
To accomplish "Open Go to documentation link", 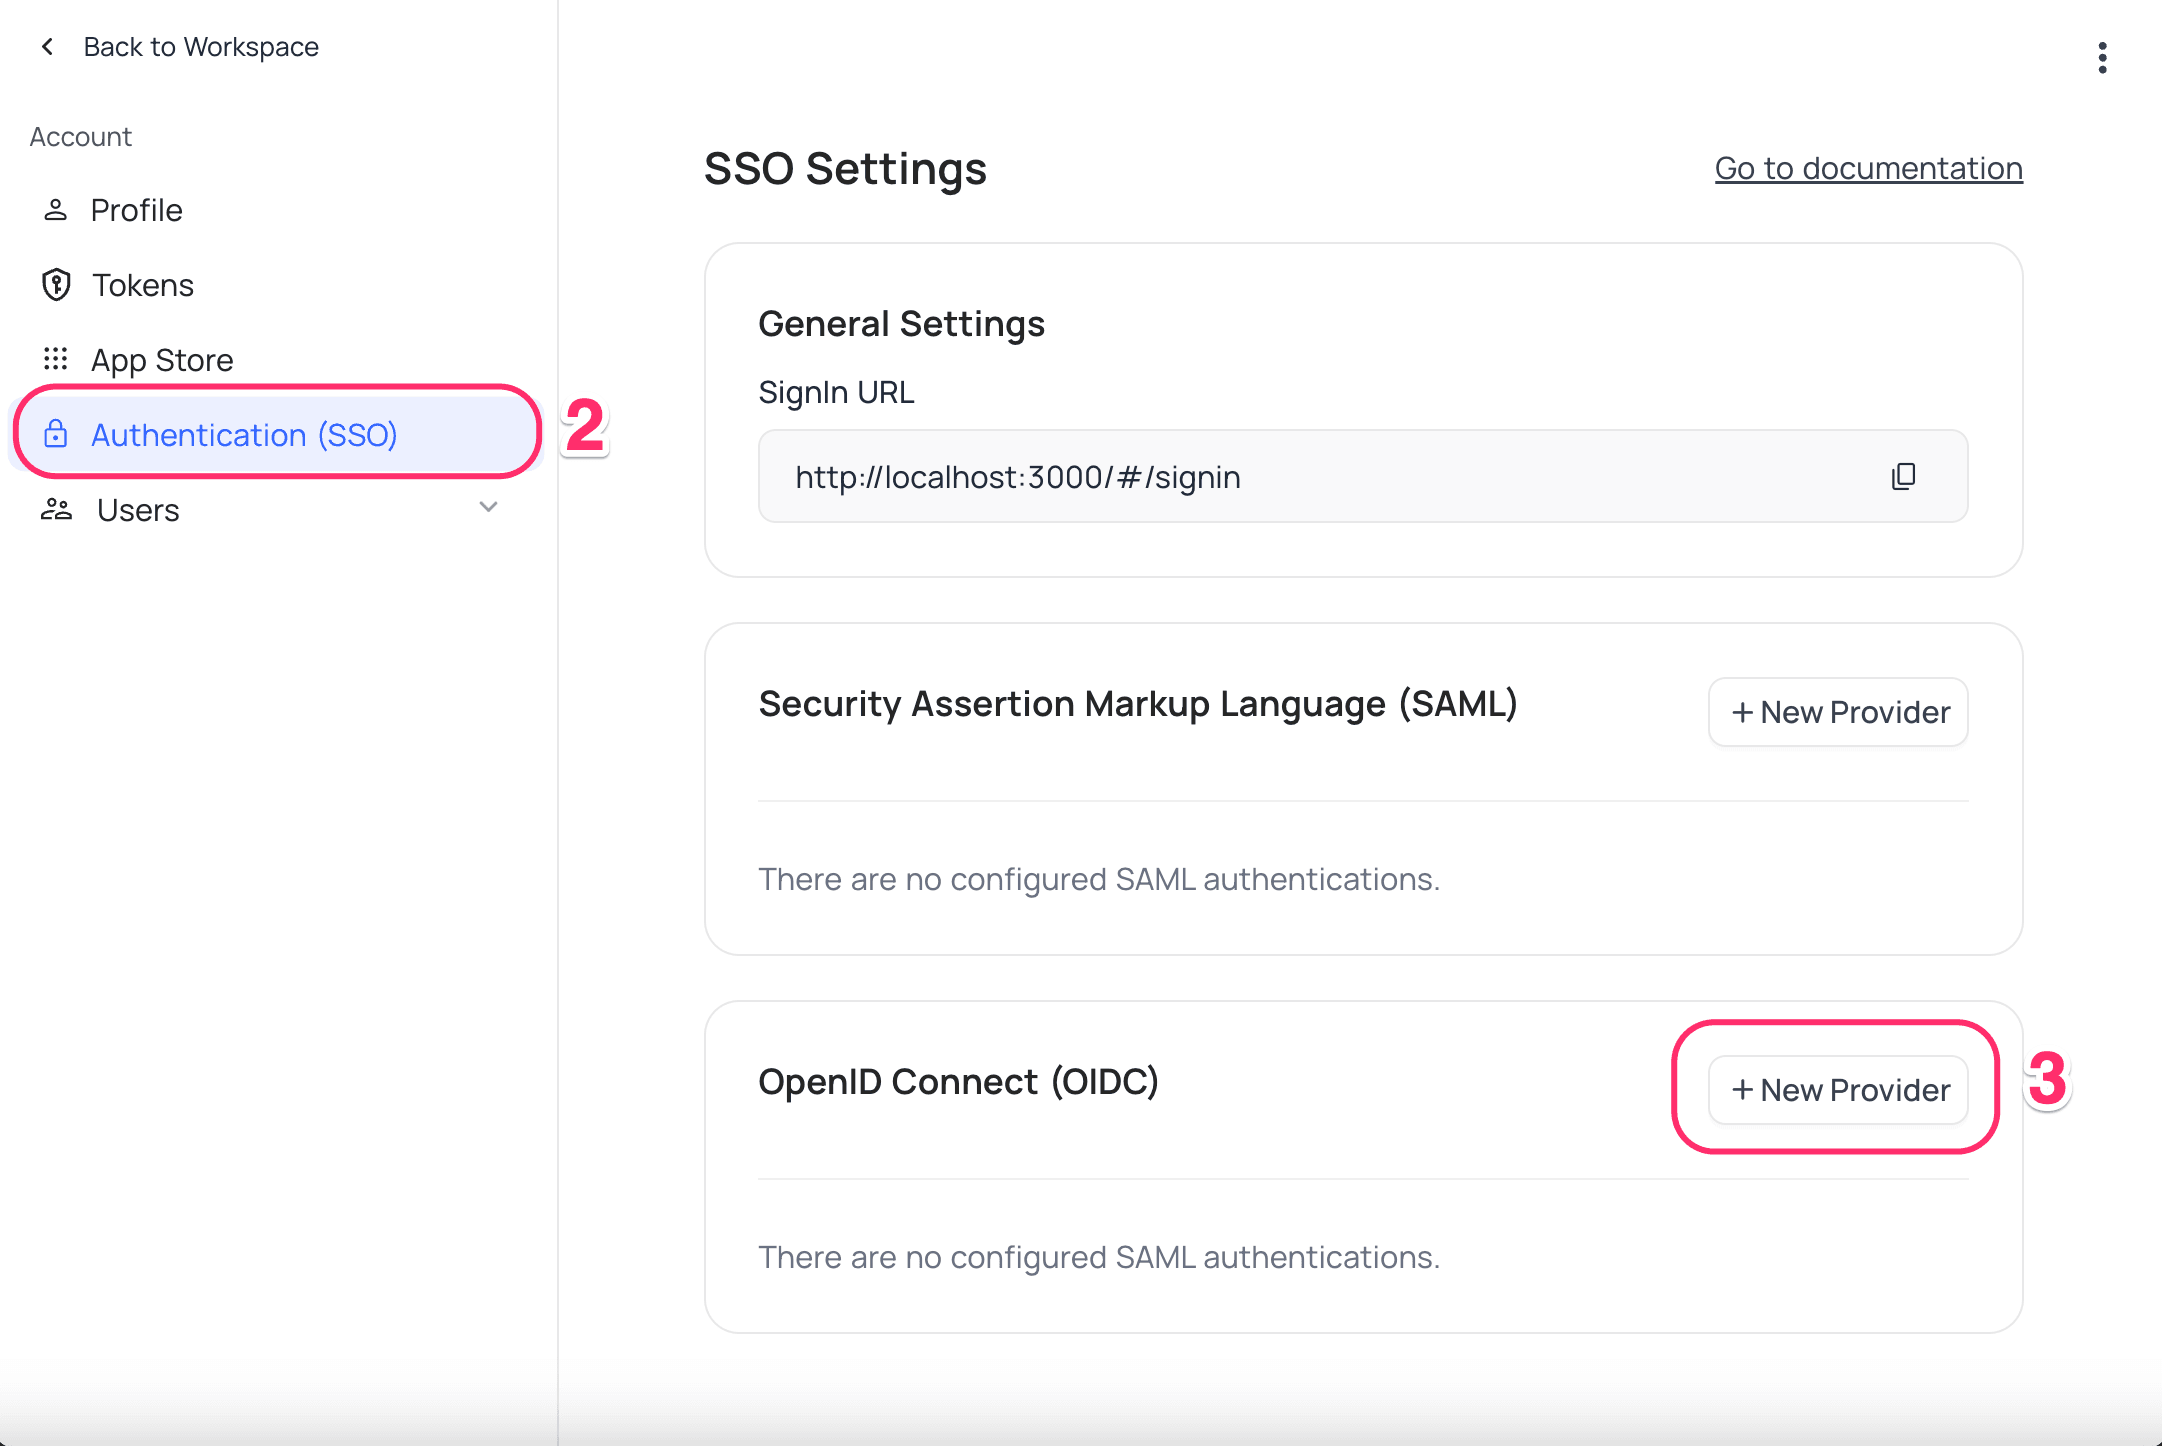I will pyautogui.click(x=1868, y=168).
